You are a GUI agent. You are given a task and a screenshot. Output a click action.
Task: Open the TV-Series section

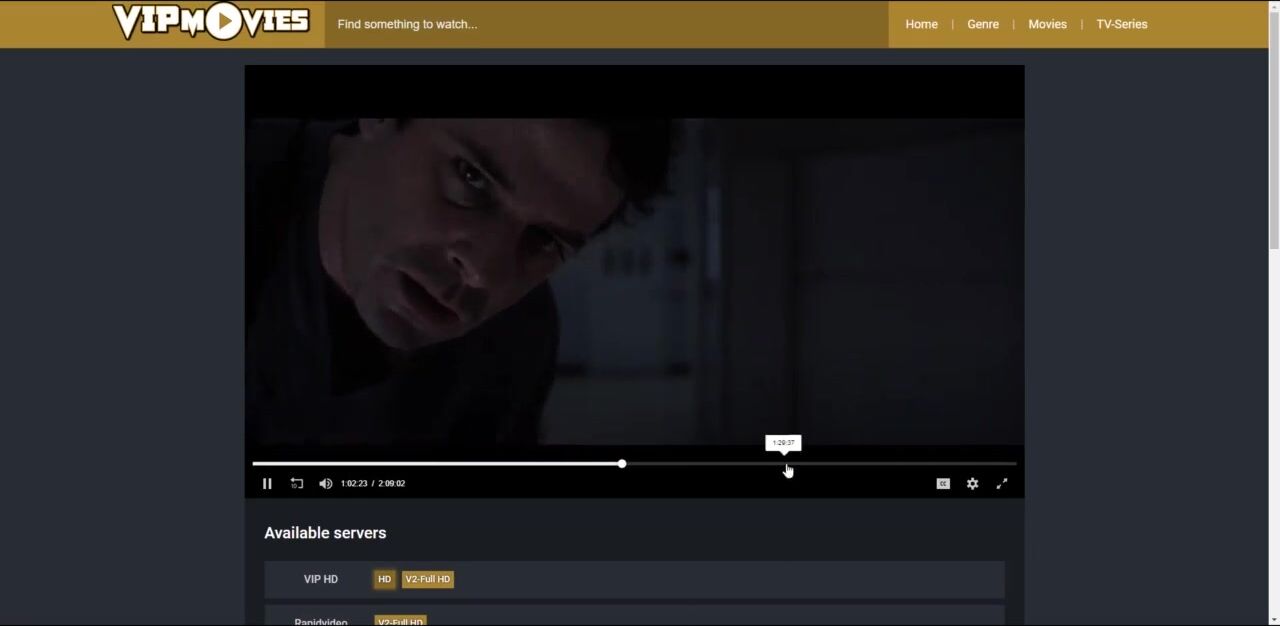(1121, 24)
